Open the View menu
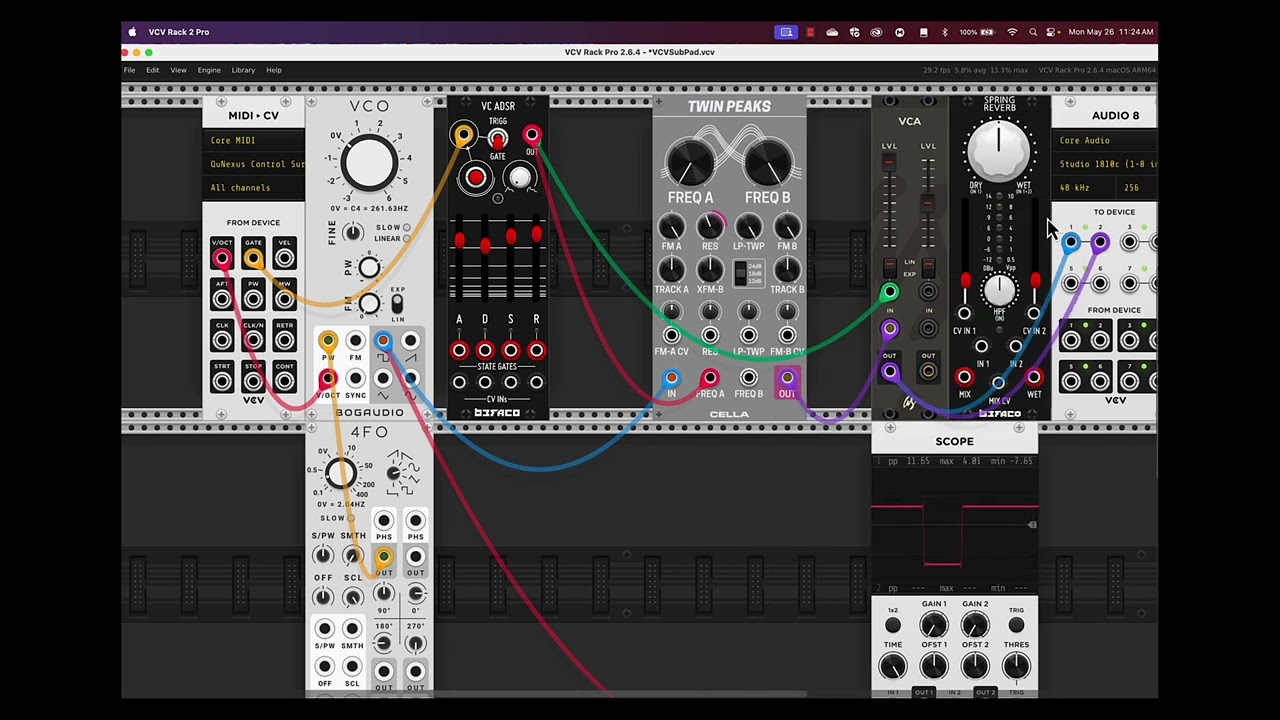The width and height of the screenshot is (1280, 720). (x=178, y=70)
